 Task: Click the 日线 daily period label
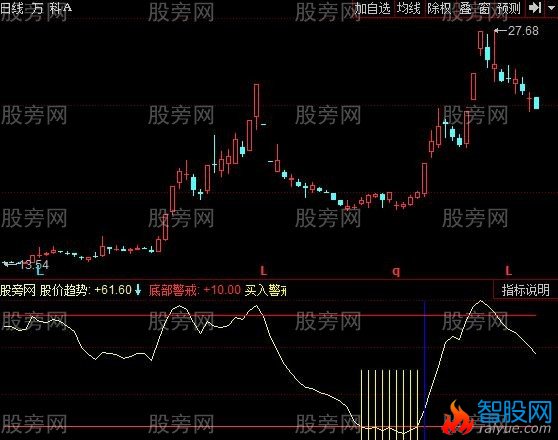coord(11,8)
